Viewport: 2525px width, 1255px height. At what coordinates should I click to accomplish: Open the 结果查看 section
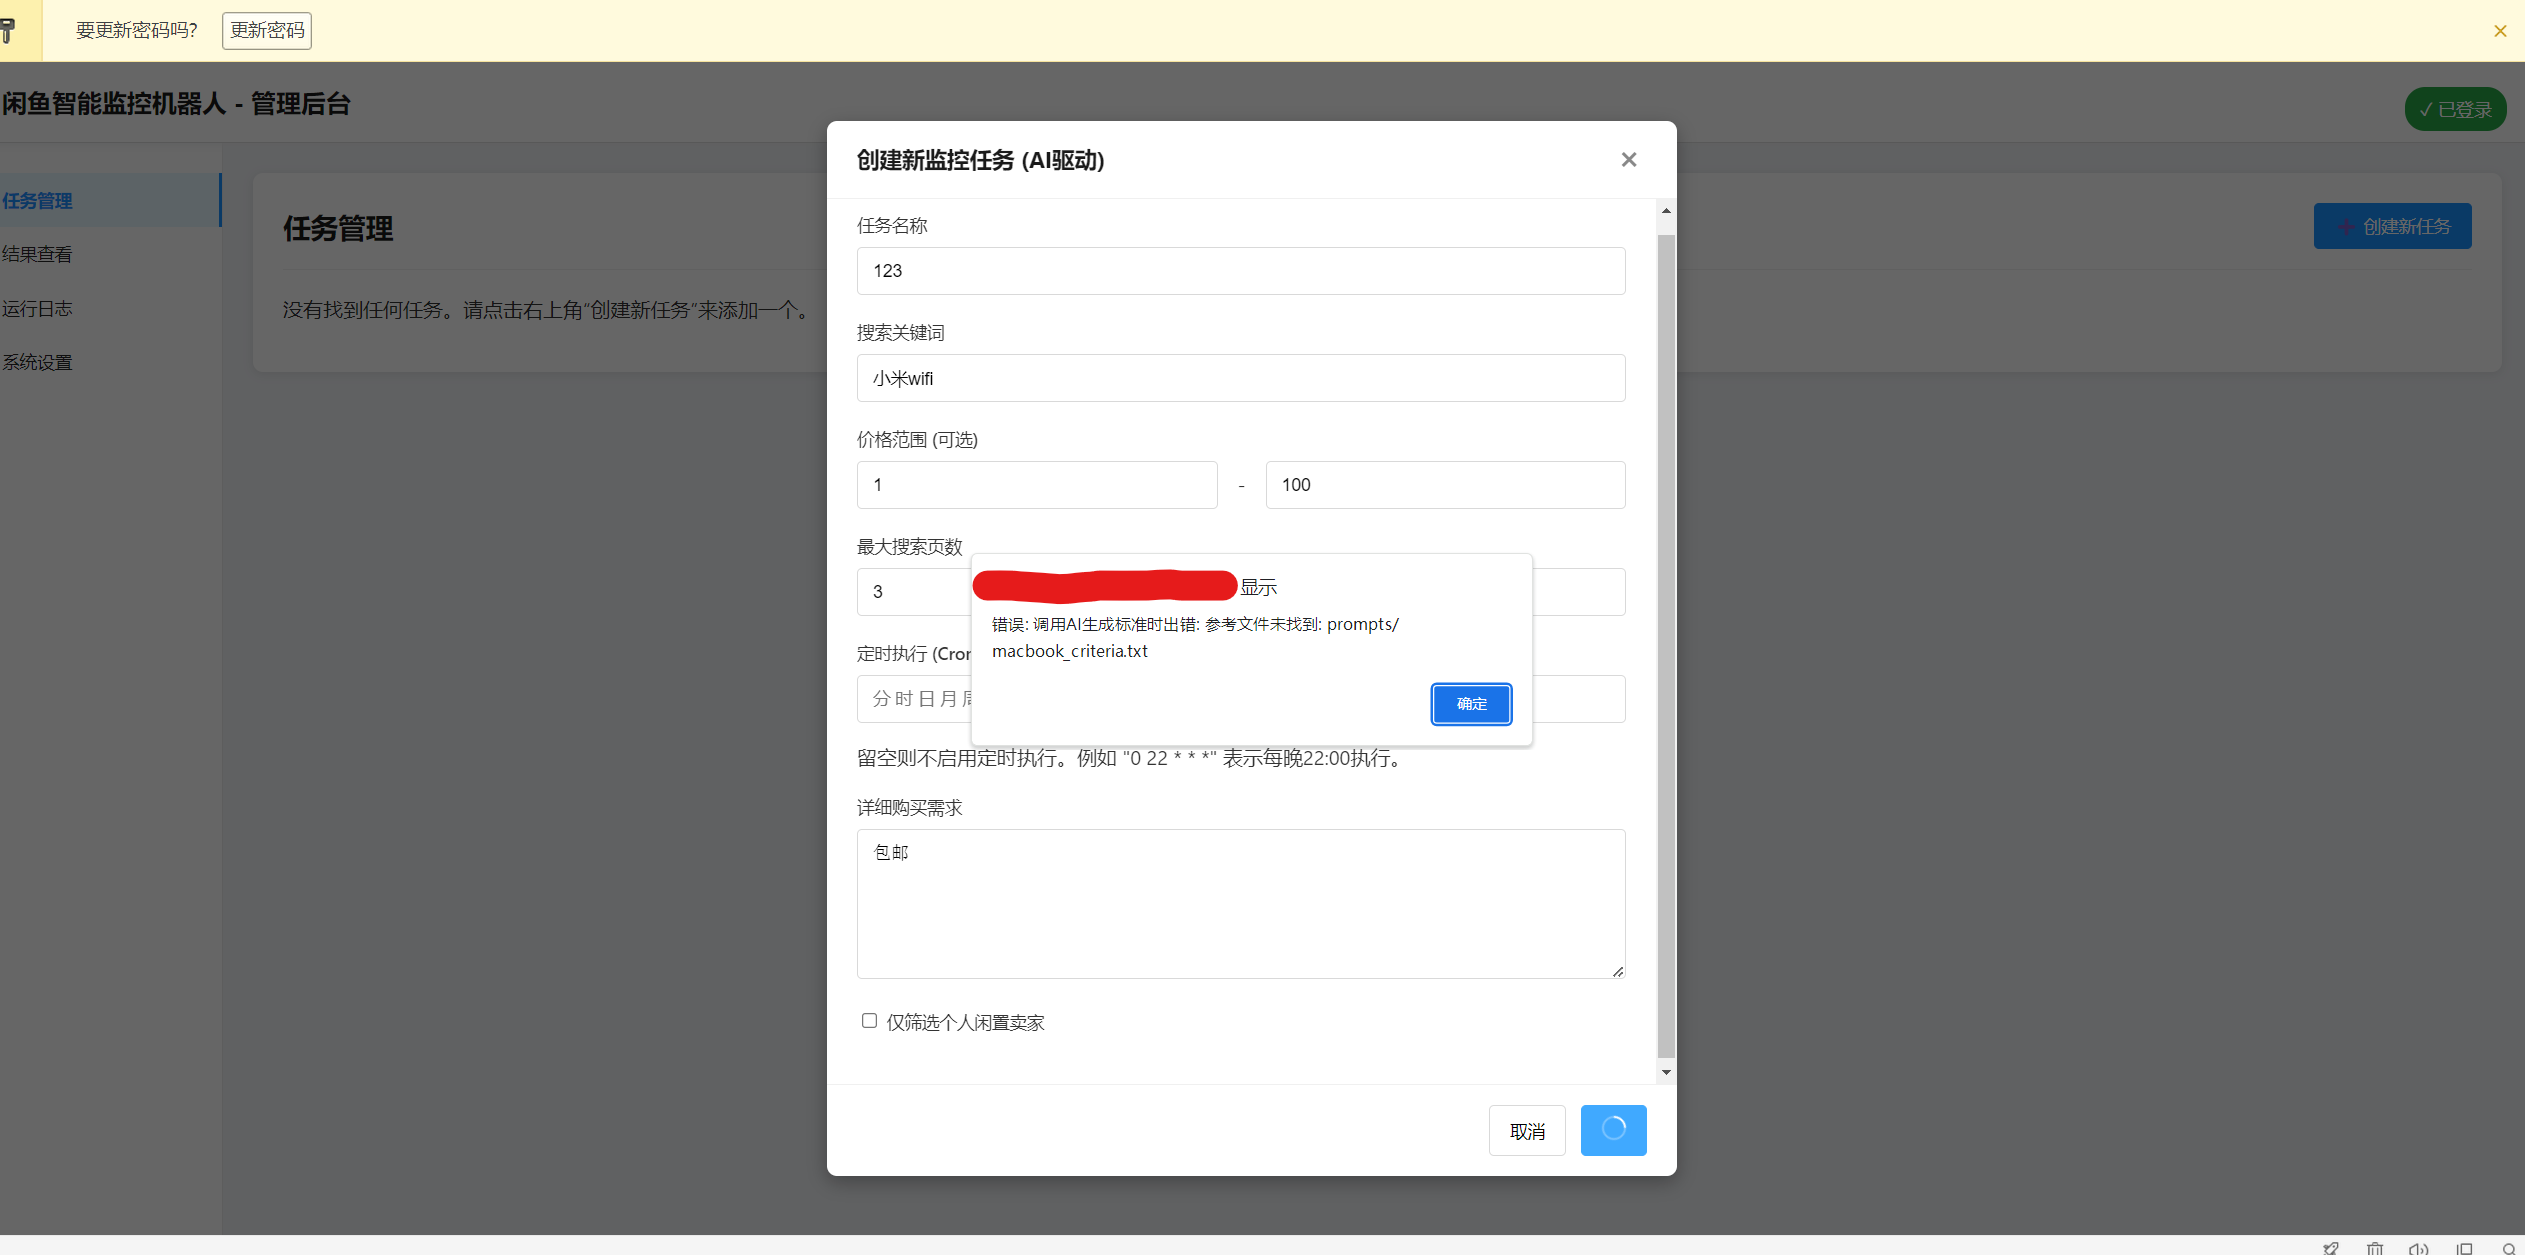click(37, 254)
